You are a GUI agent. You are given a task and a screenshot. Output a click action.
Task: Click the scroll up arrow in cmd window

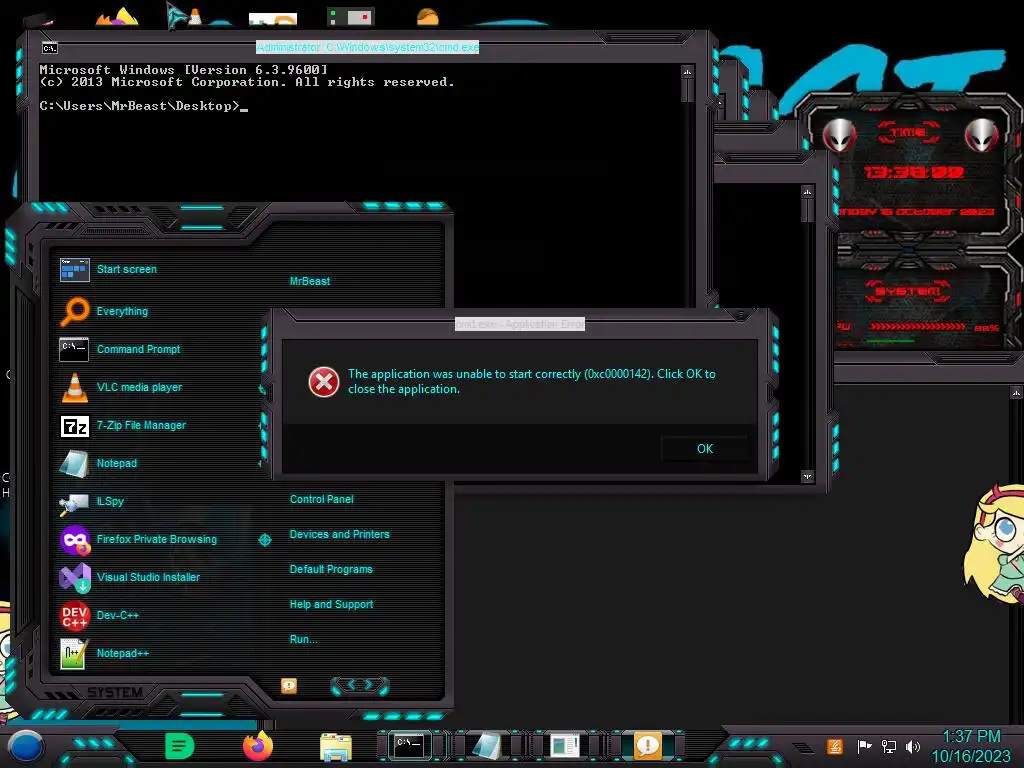point(687,71)
